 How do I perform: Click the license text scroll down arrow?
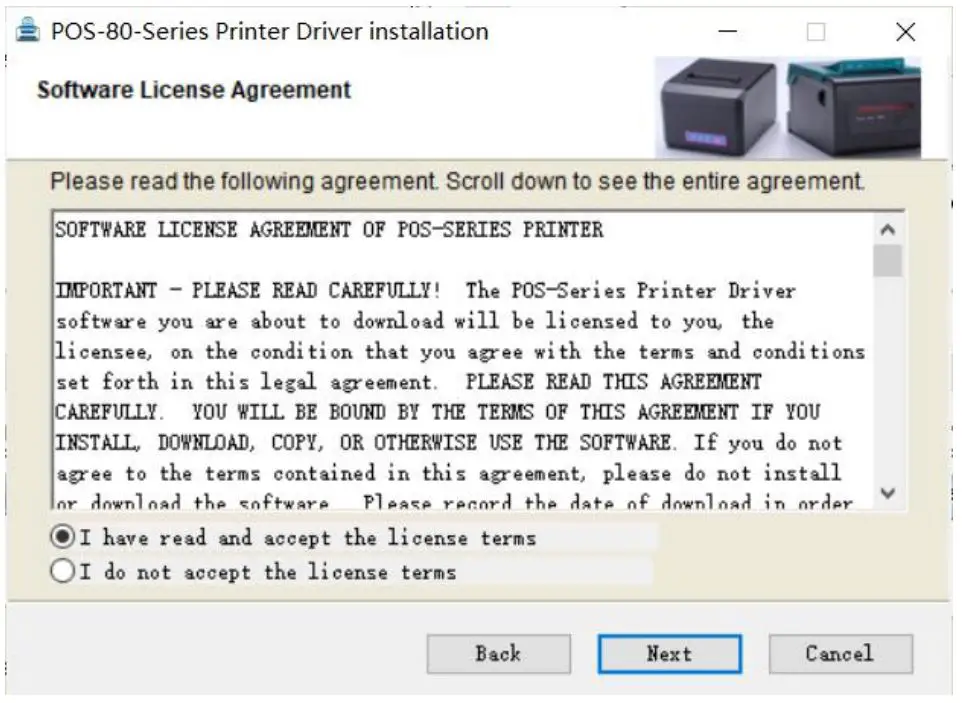pyautogui.click(x=888, y=493)
